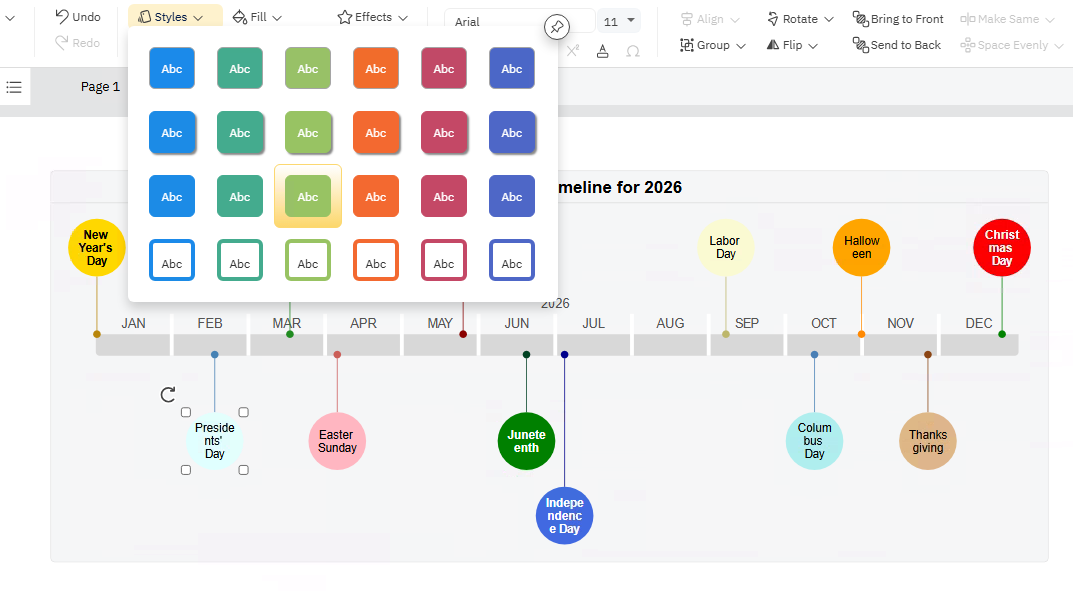1073x594 pixels.
Task: Click Bring to Front
Action: [x=898, y=19]
